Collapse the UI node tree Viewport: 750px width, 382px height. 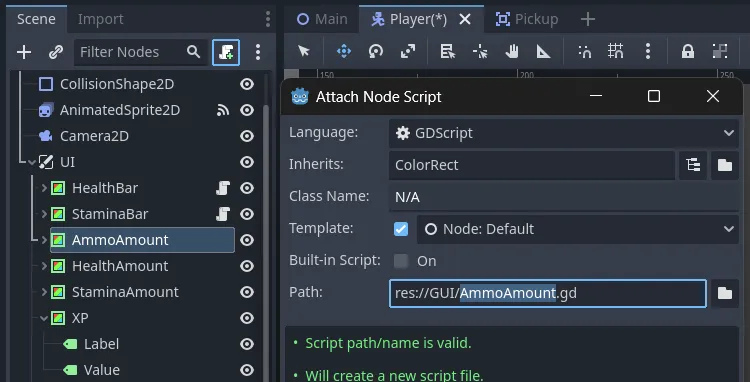pos(32,162)
